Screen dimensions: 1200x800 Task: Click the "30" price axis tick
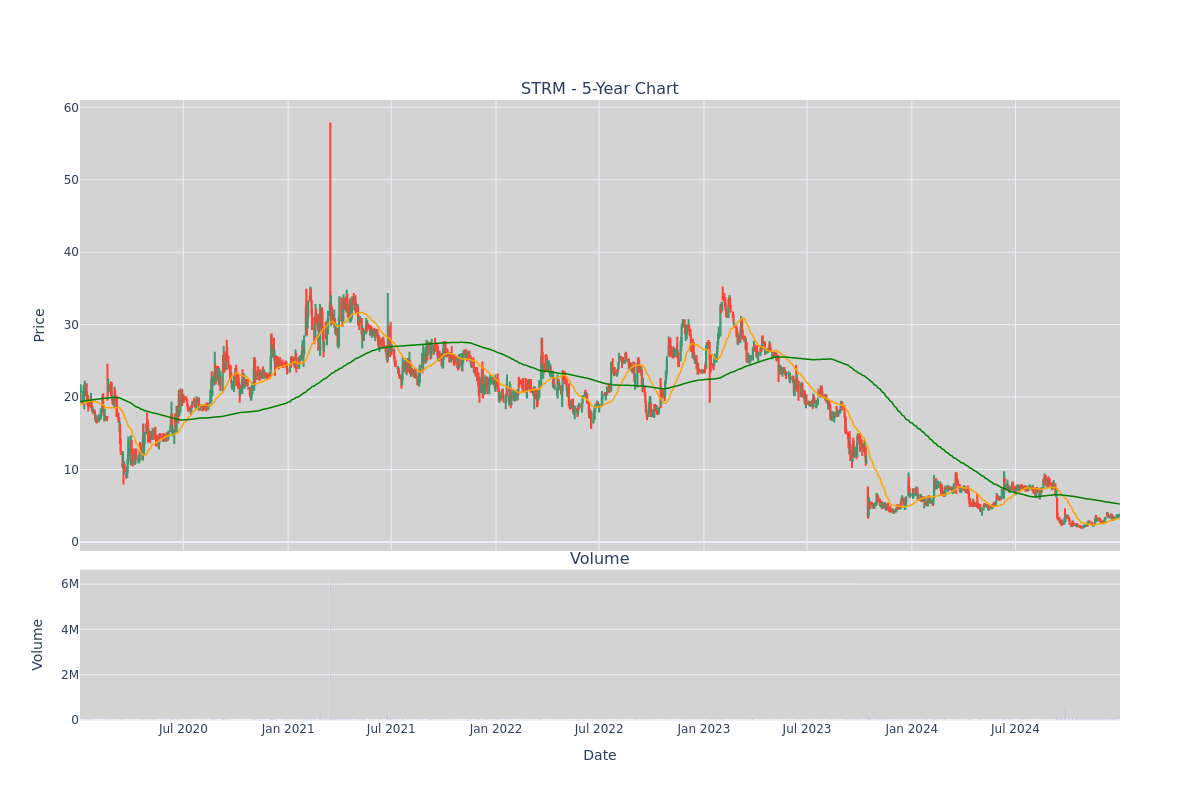71,325
